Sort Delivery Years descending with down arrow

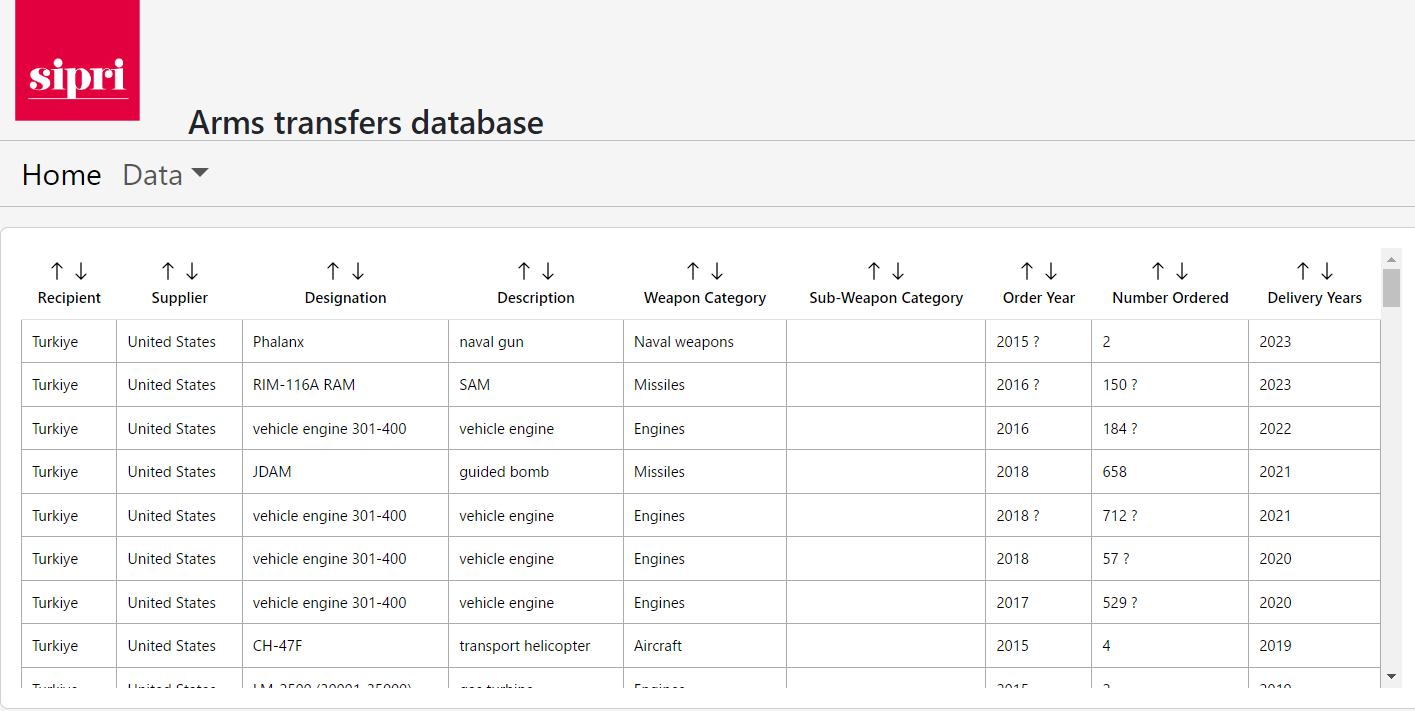coord(1327,271)
